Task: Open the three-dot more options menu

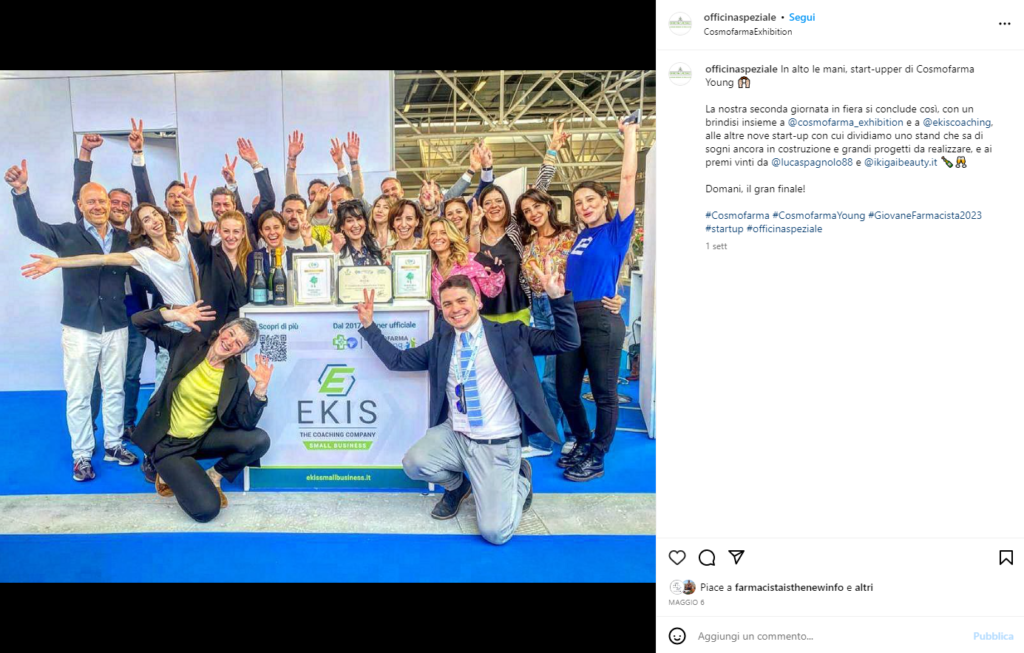Action: (1004, 24)
